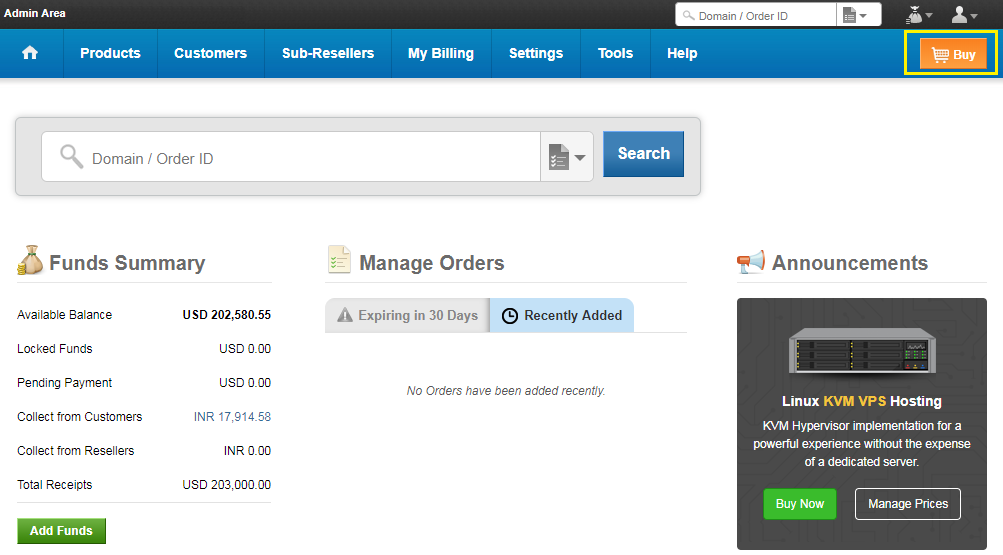Focus the main Domain / Order ID field
The image size is (1003, 555).
pyautogui.click(x=291, y=157)
